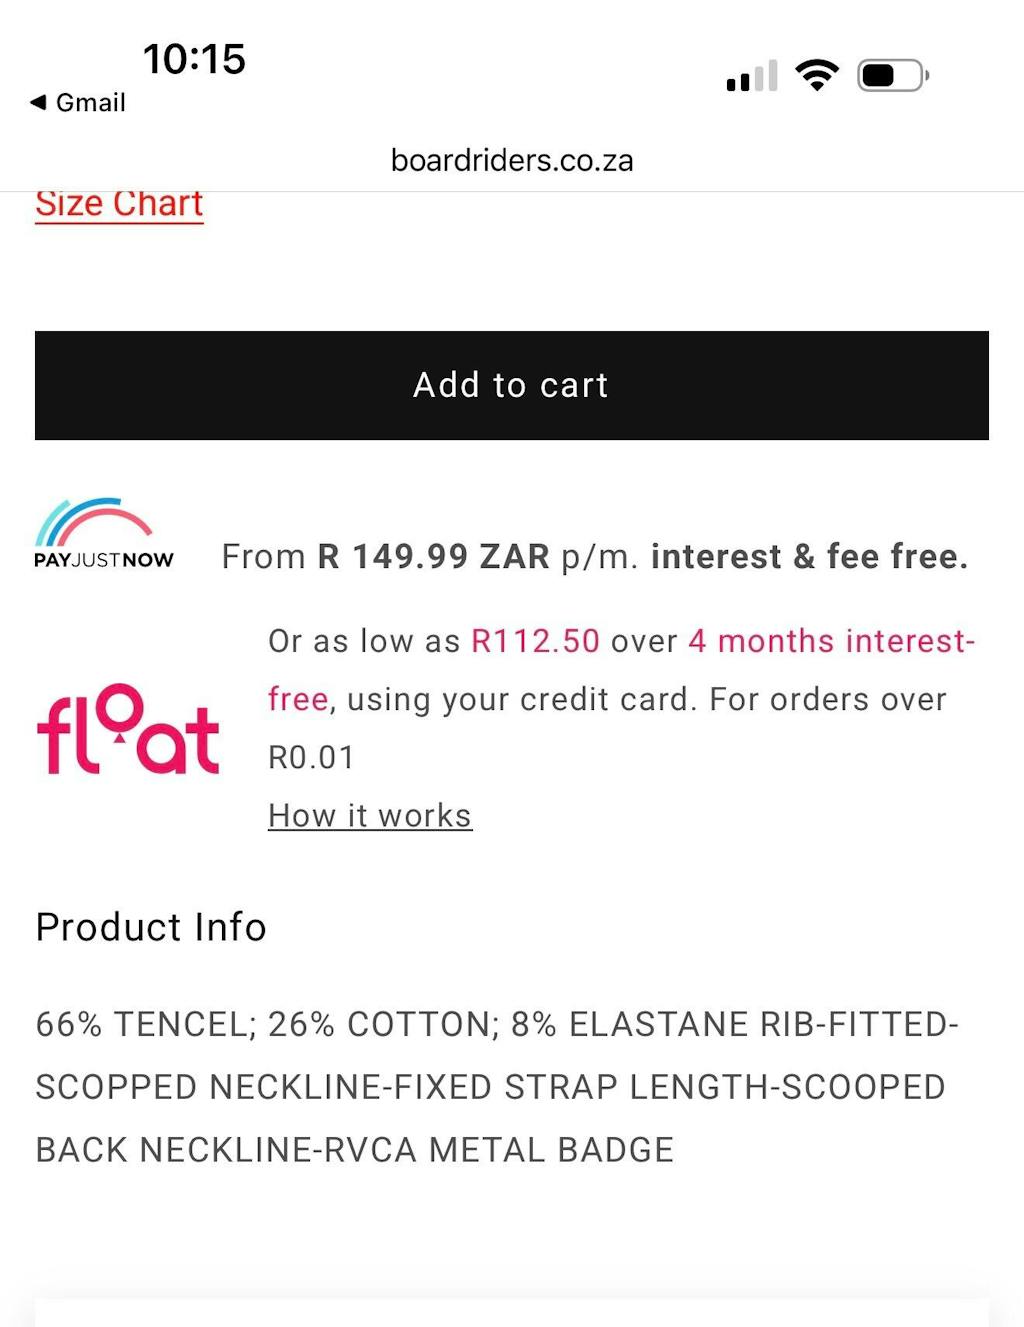Tap the Gmail return label
The height and width of the screenshot is (1327, 1024).
tap(90, 102)
